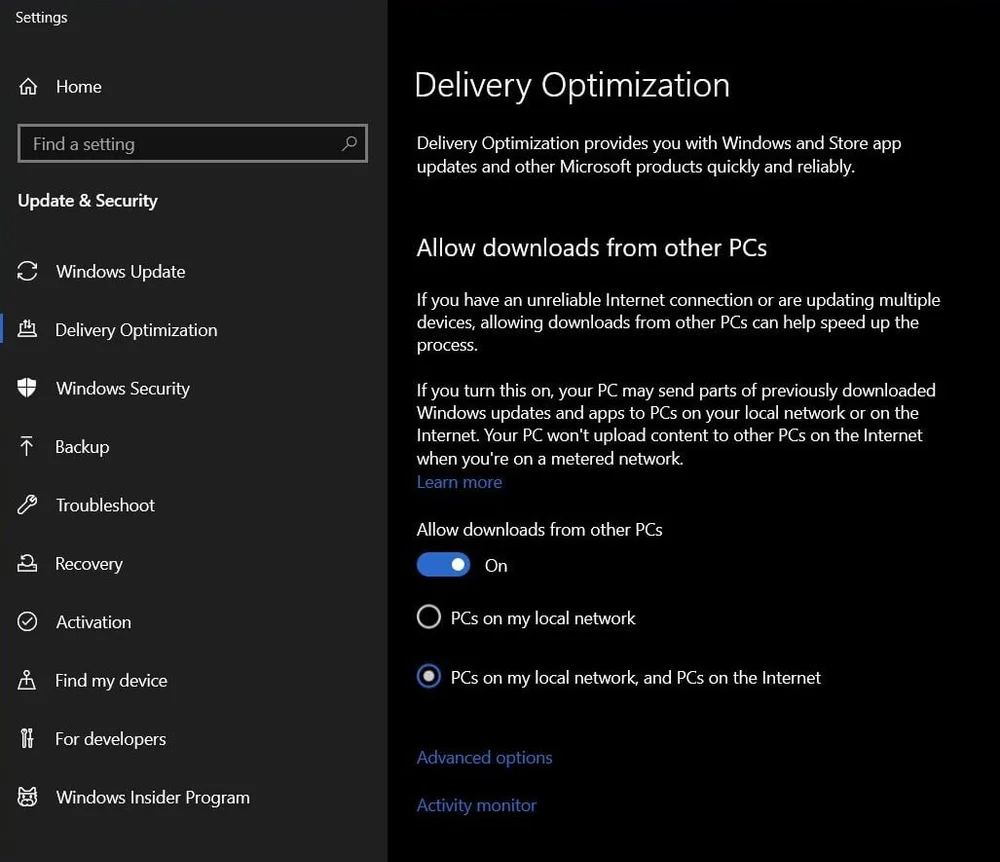
Task: Open Advanced options
Action: click(484, 757)
